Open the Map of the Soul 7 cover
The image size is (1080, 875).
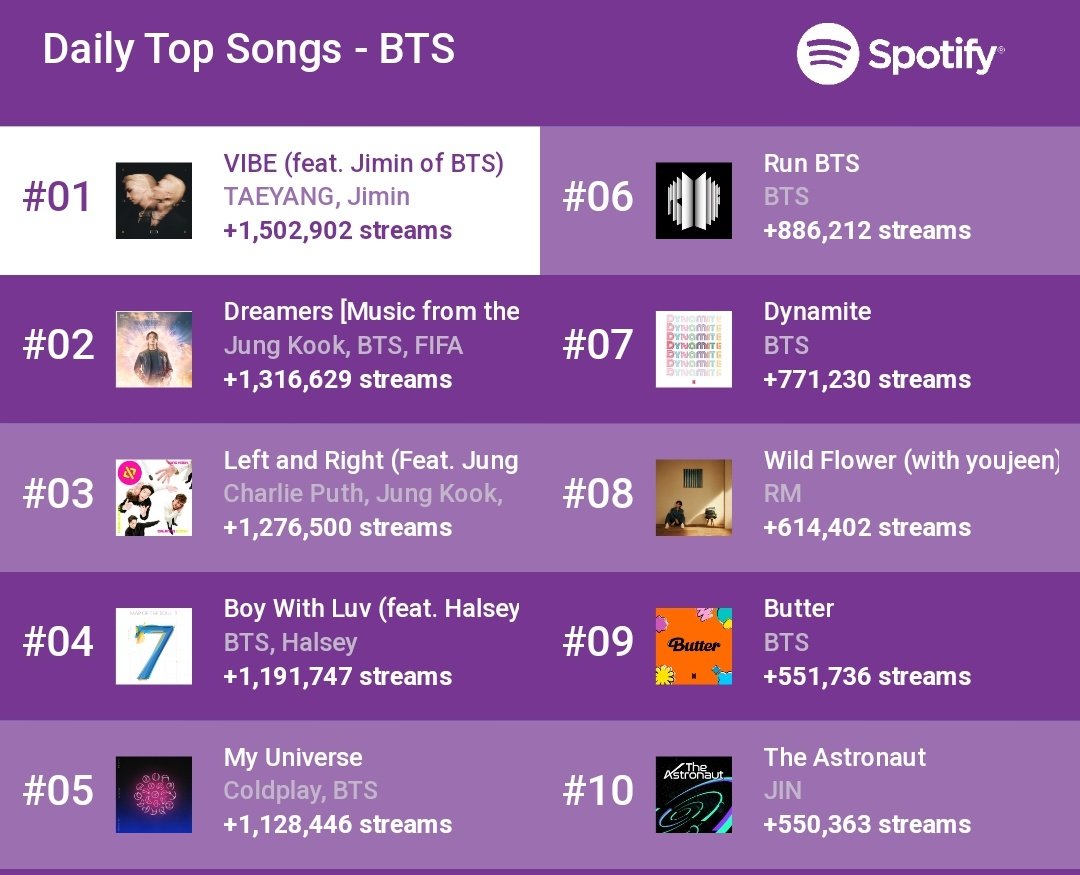pyautogui.click(x=154, y=646)
